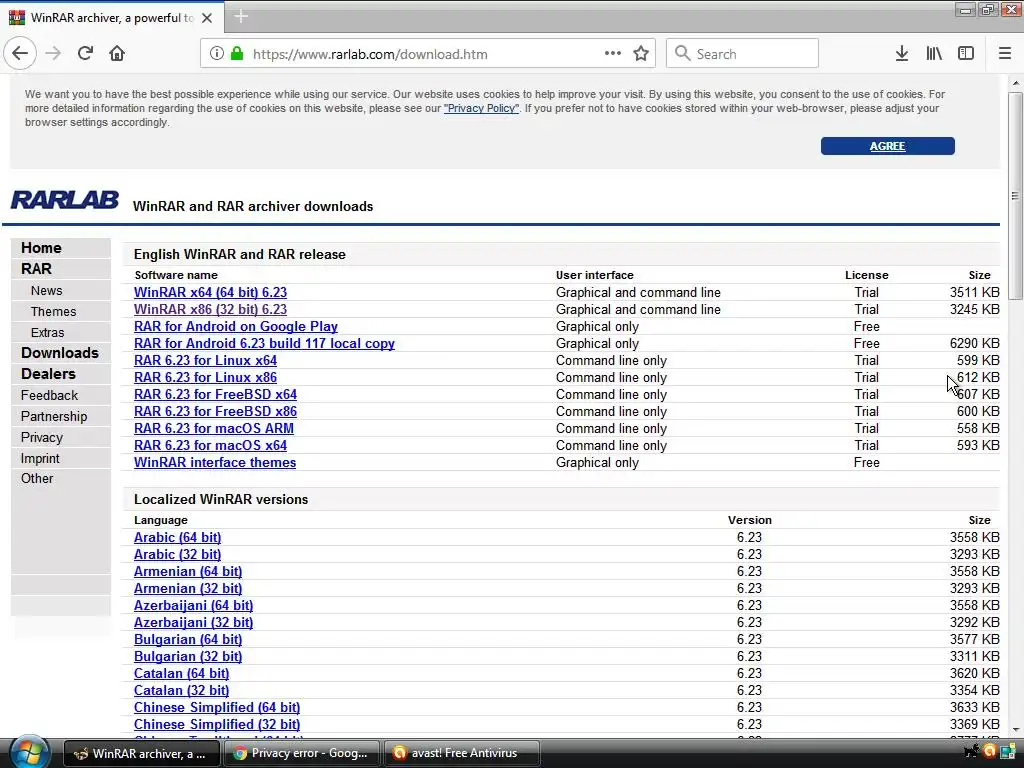Open Extras in the side menu
This screenshot has height=768, width=1024.
point(48,332)
